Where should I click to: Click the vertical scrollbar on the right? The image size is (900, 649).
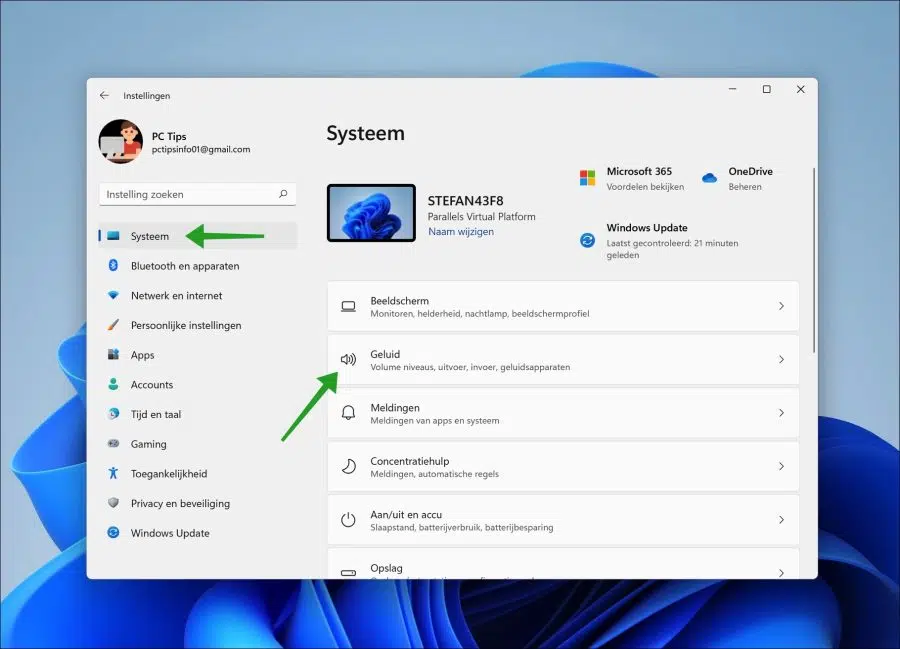(814, 260)
